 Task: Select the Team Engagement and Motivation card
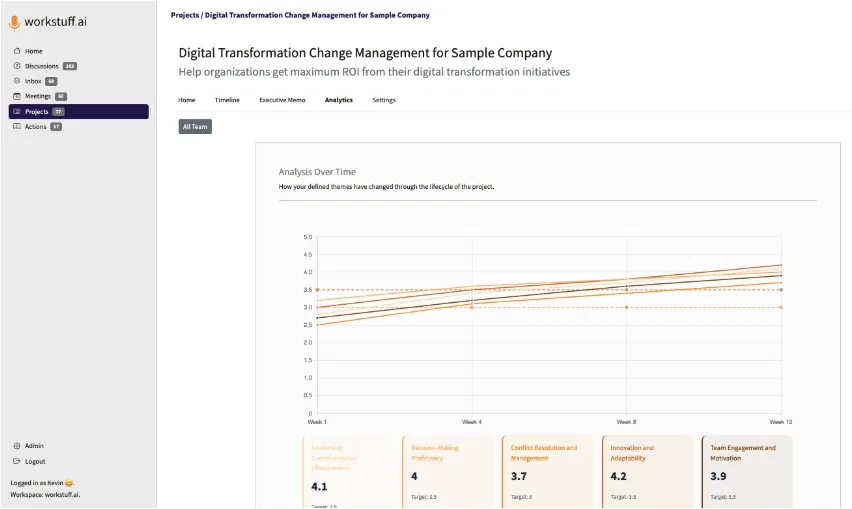click(x=747, y=471)
